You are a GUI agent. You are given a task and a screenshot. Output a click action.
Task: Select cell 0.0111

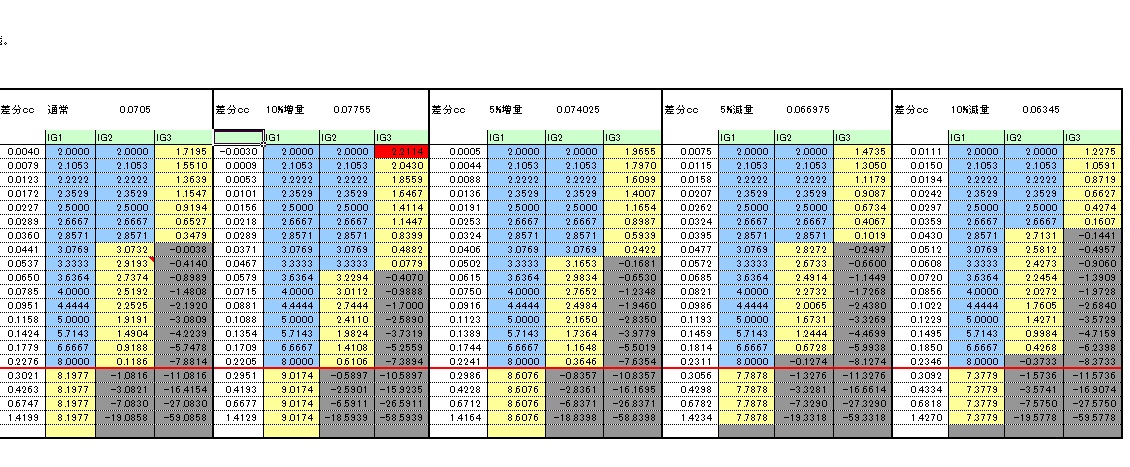[920, 151]
